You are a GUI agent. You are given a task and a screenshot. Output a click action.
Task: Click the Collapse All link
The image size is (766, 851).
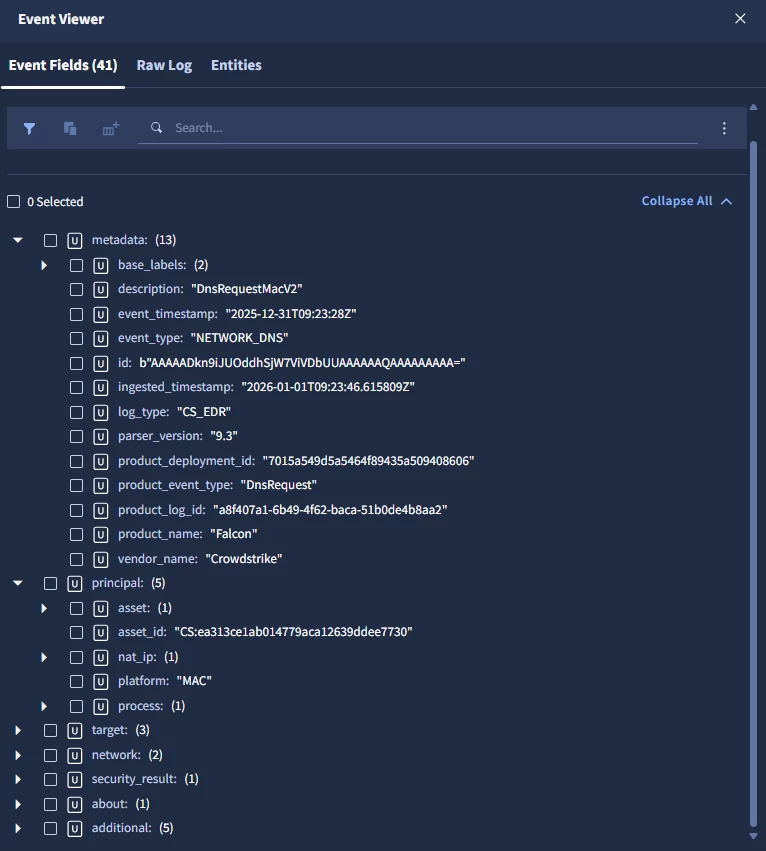[x=687, y=201]
